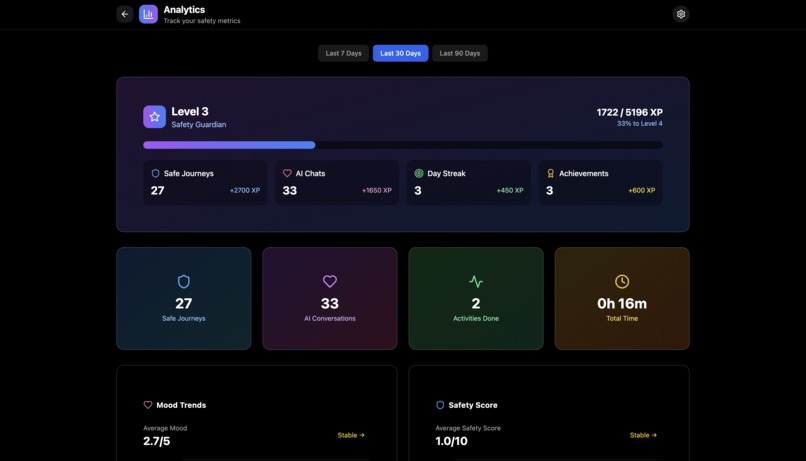Click the green activity pulse icon

point(476,282)
